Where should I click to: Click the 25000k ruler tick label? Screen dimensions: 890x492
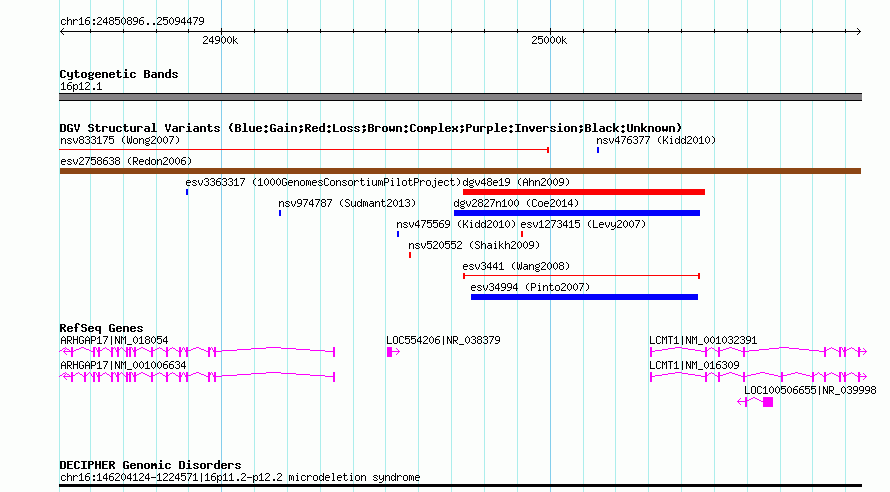[549, 40]
